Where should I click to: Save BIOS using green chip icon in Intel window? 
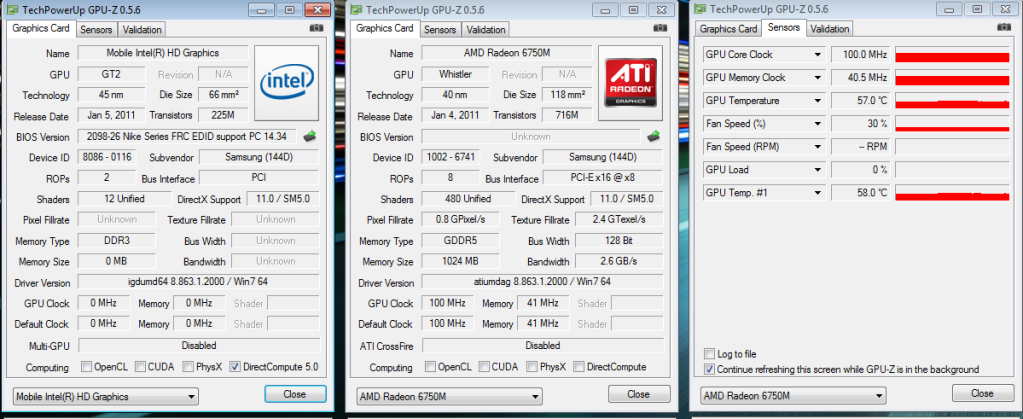(309, 136)
